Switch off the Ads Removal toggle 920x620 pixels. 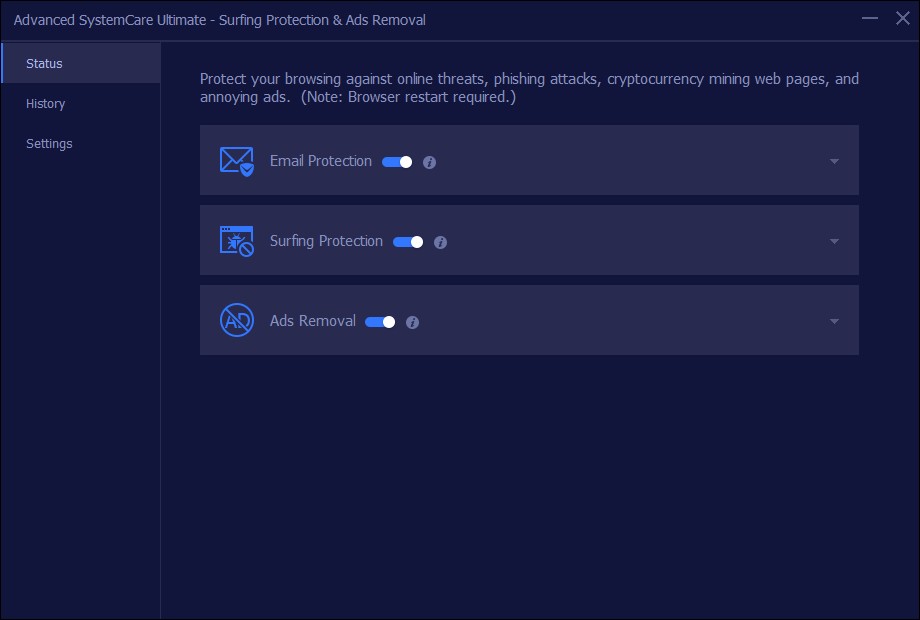[379, 321]
